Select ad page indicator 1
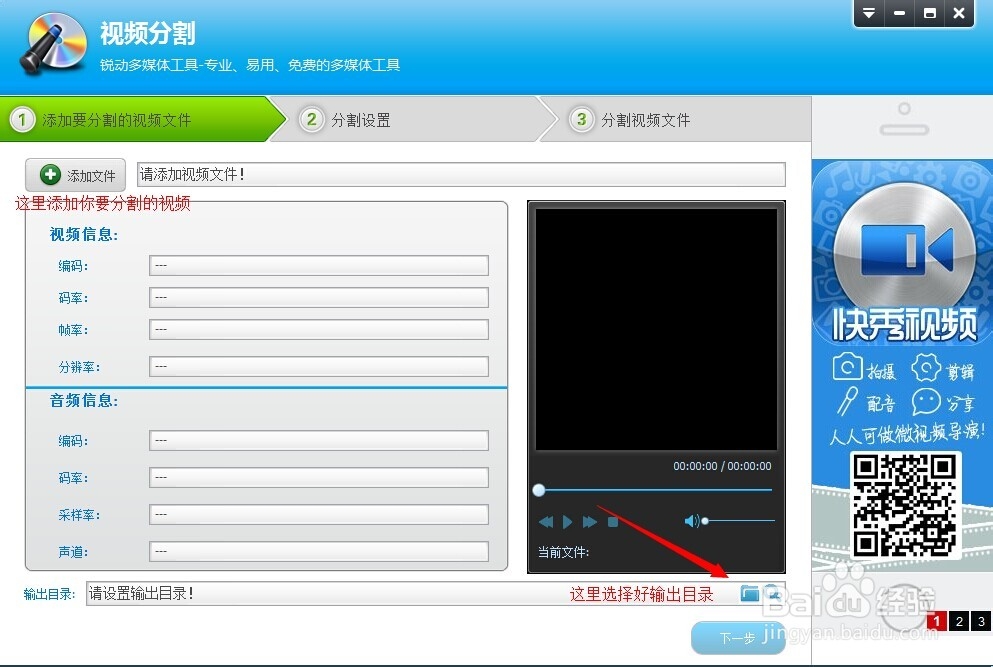The image size is (993, 667). tap(937, 621)
